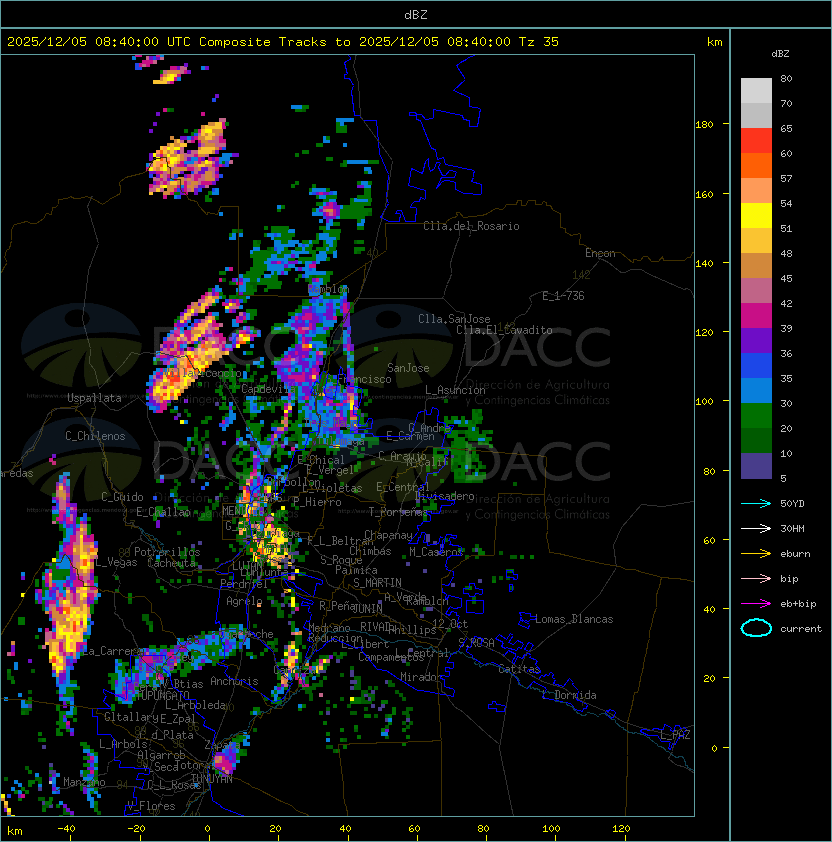832x842 pixels.
Task: Click the purple 36-39 dBZ swatch
Action: point(756,340)
